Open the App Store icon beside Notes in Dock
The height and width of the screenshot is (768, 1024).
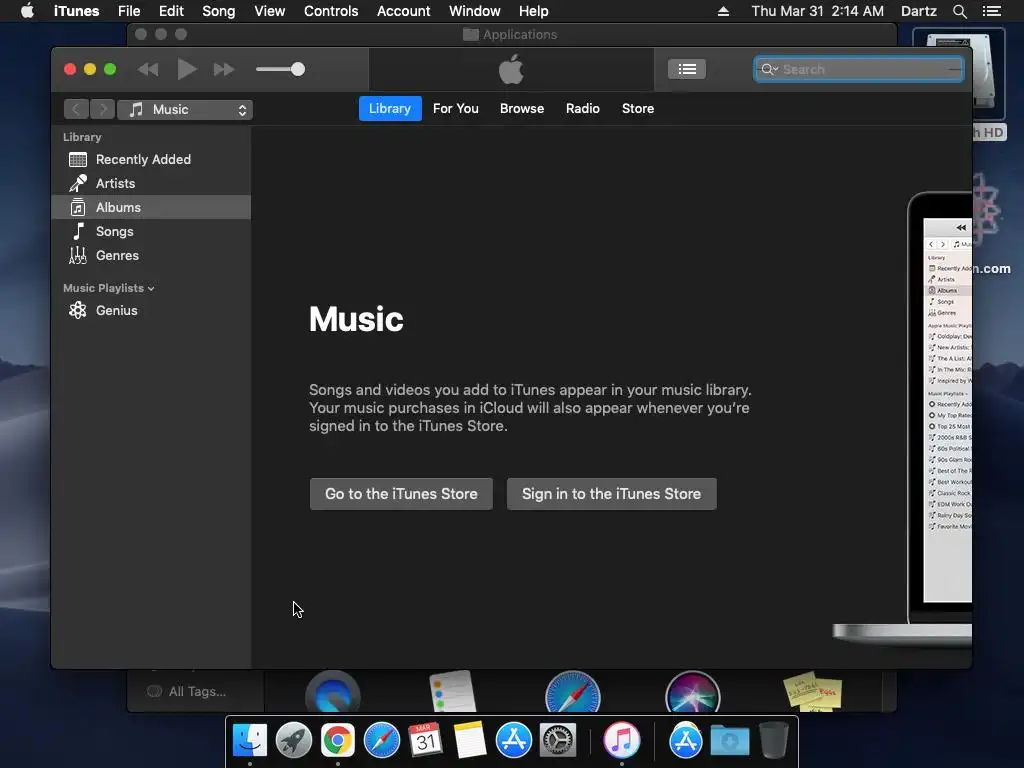click(514, 740)
